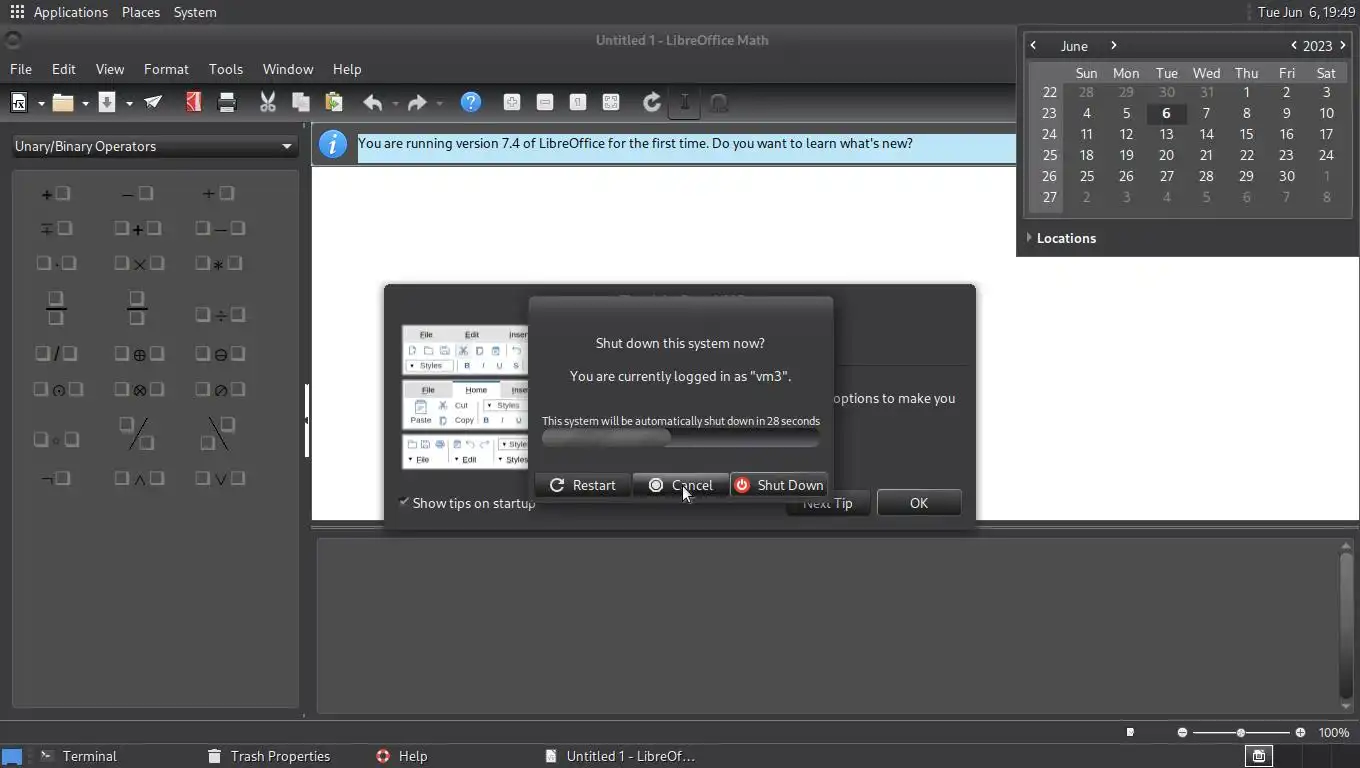This screenshot has width=1360, height=768.
Task: Click the command window vertical scrollbar
Action: pos(1346,625)
